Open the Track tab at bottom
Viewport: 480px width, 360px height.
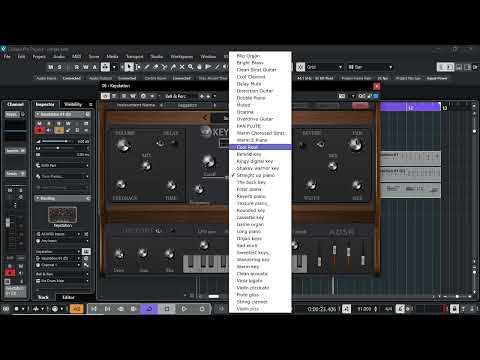click(x=43, y=297)
